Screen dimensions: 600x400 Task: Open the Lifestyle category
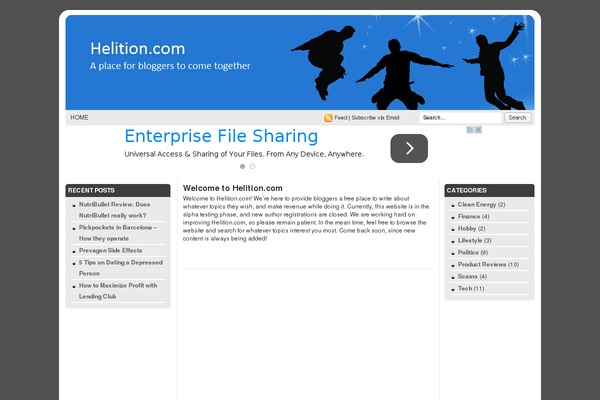470,240
